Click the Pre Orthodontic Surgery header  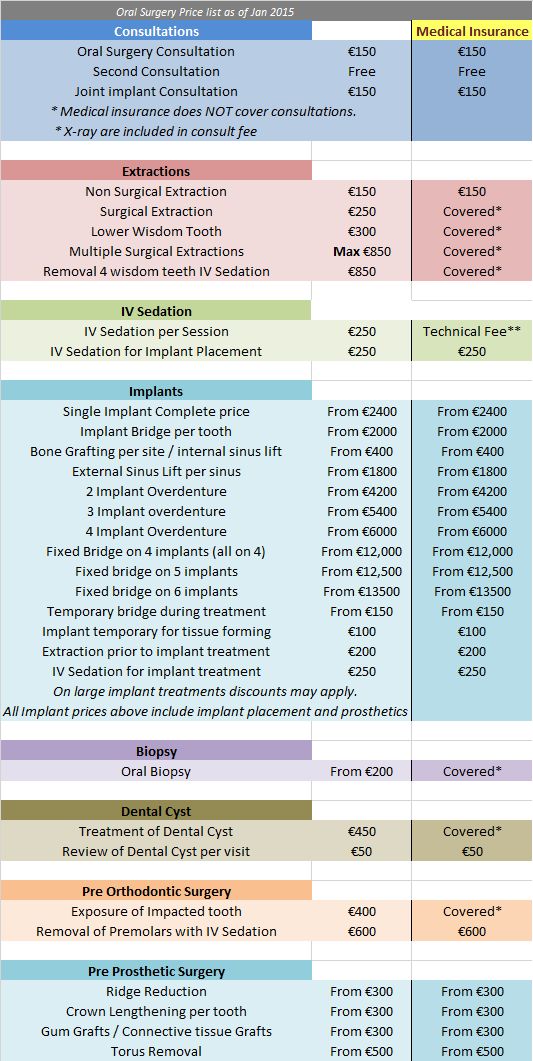point(156,891)
